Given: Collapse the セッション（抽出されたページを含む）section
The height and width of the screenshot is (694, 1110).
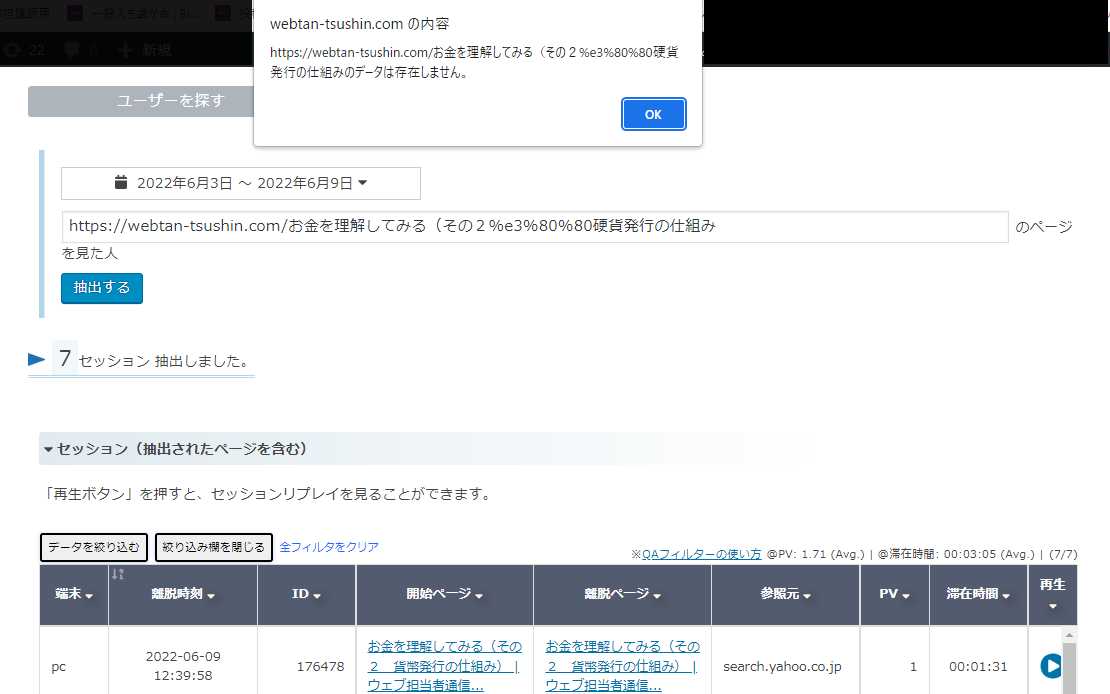Looking at the screenshot, I should click(47, 449).
